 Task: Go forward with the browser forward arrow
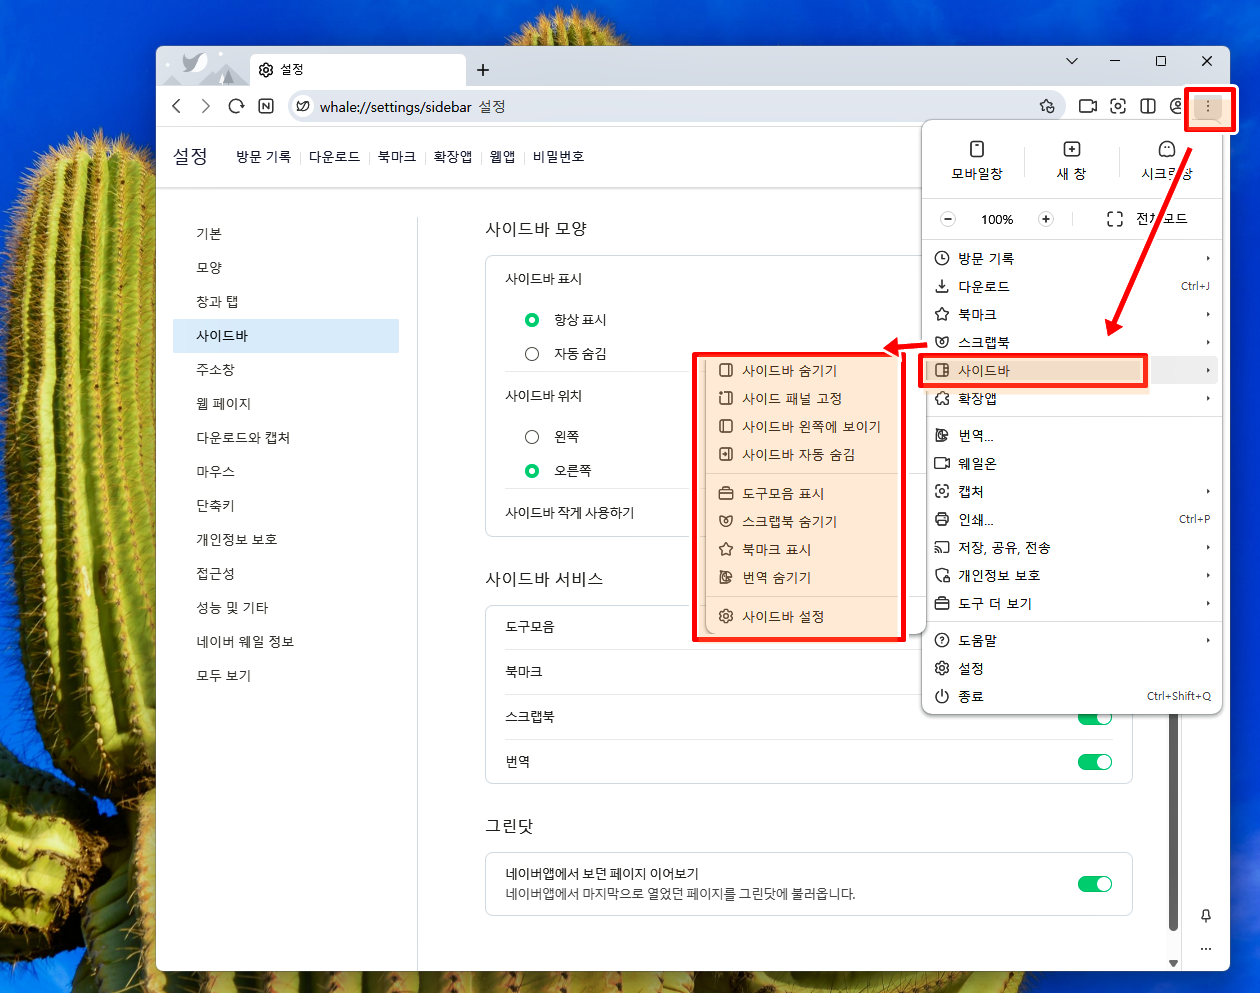[206, 106]
